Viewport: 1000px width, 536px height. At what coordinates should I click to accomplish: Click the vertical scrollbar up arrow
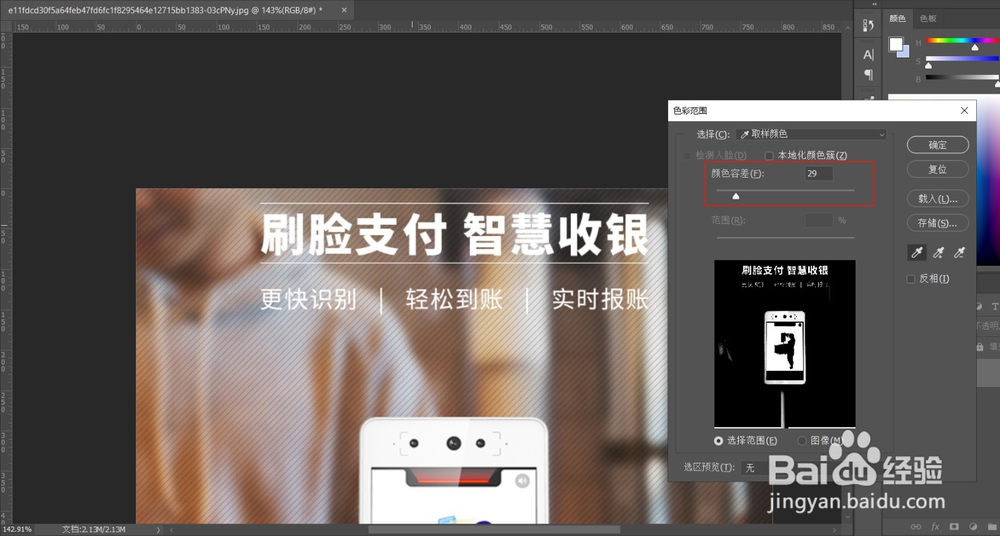(848, 28)
